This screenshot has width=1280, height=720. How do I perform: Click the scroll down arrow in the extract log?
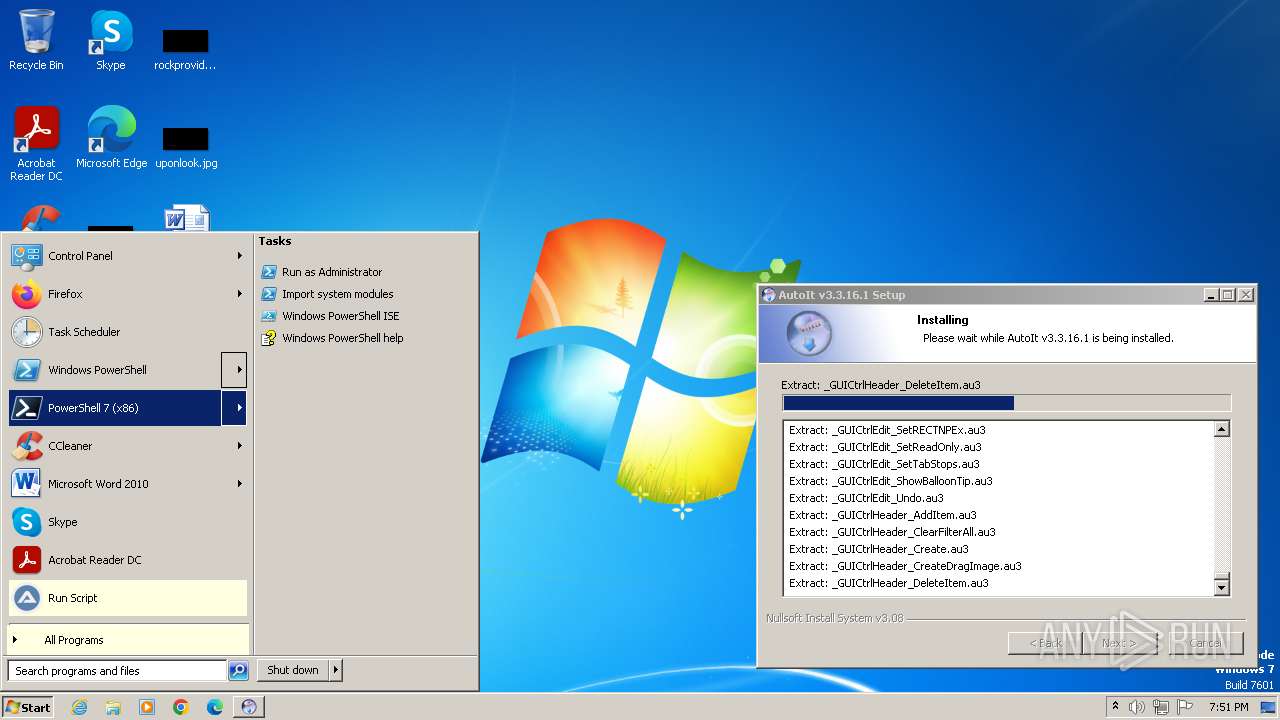(x=1221, y=589)
